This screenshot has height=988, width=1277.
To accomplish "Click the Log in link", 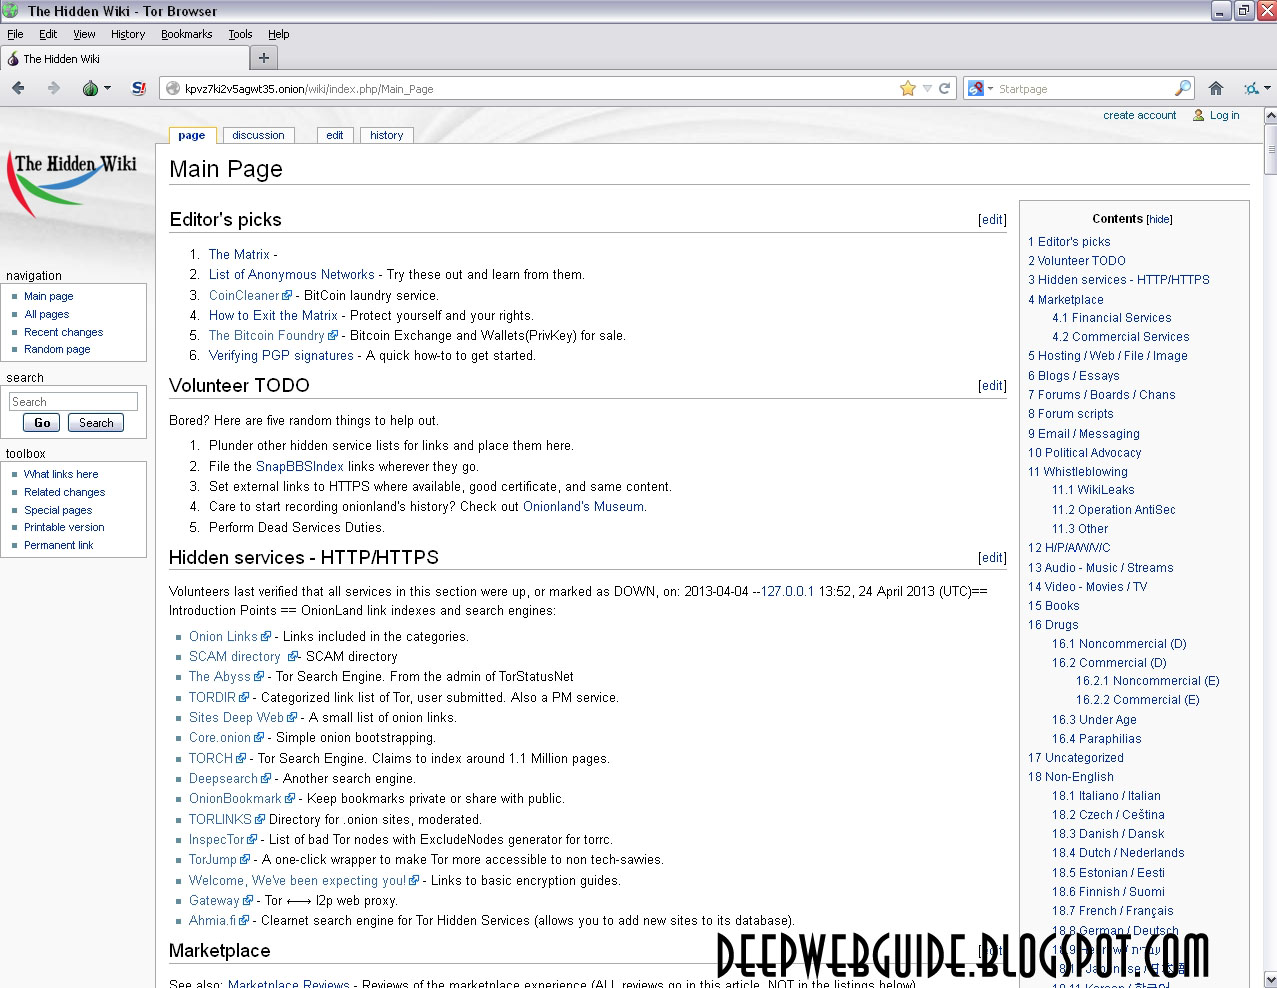I will tap(1224, 115).
